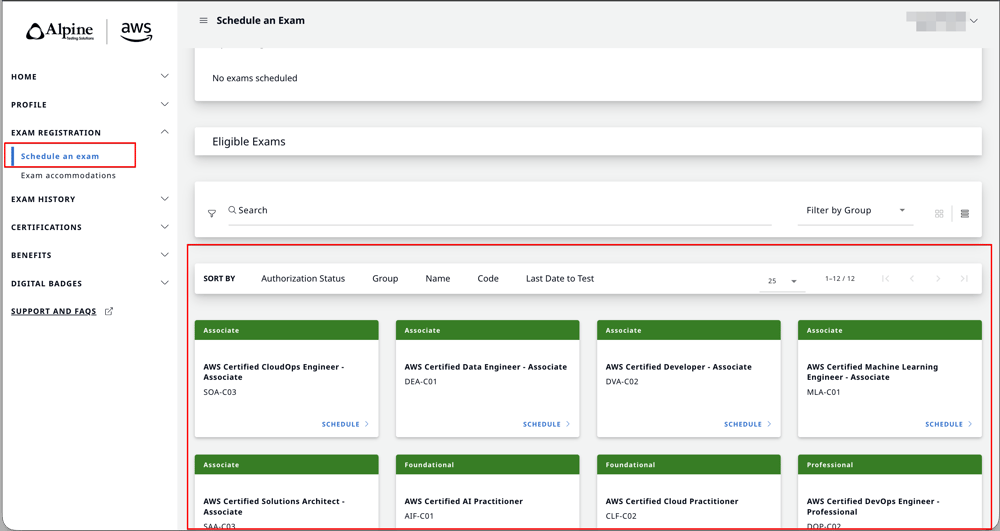Schedule the Machine Learning Engineer MLA-C01 exam
1000x531 pixels.
pyautogui.click(x=949, y=424)
